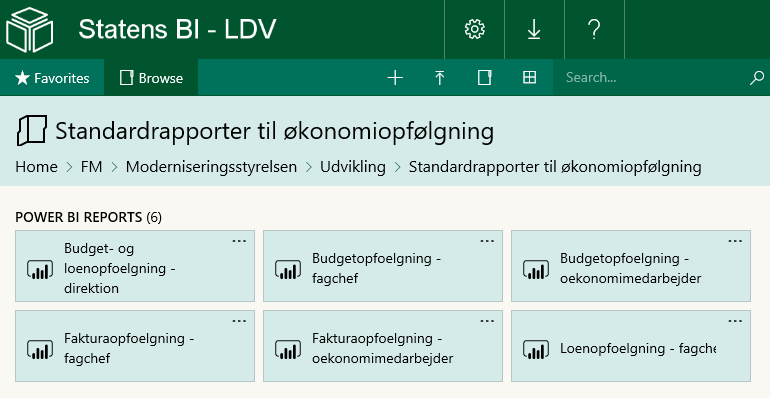Click inside the Search field
This screenshot has width=770, height=398.
[x=653, y=78]
